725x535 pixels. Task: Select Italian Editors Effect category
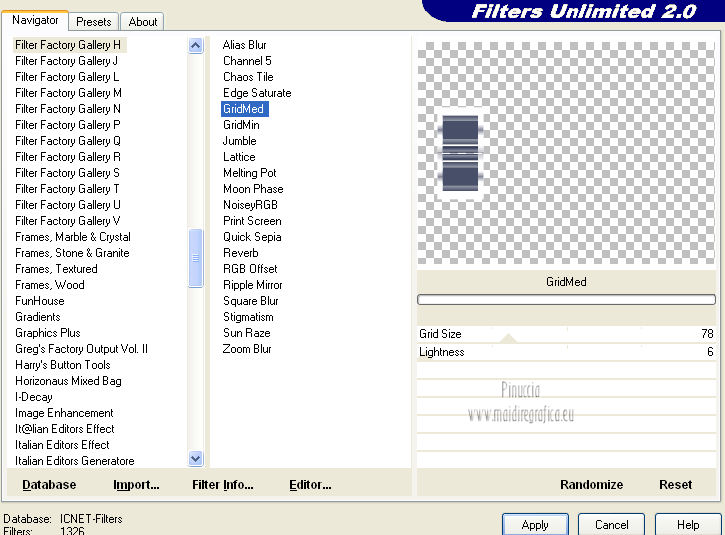coord(62,445)
